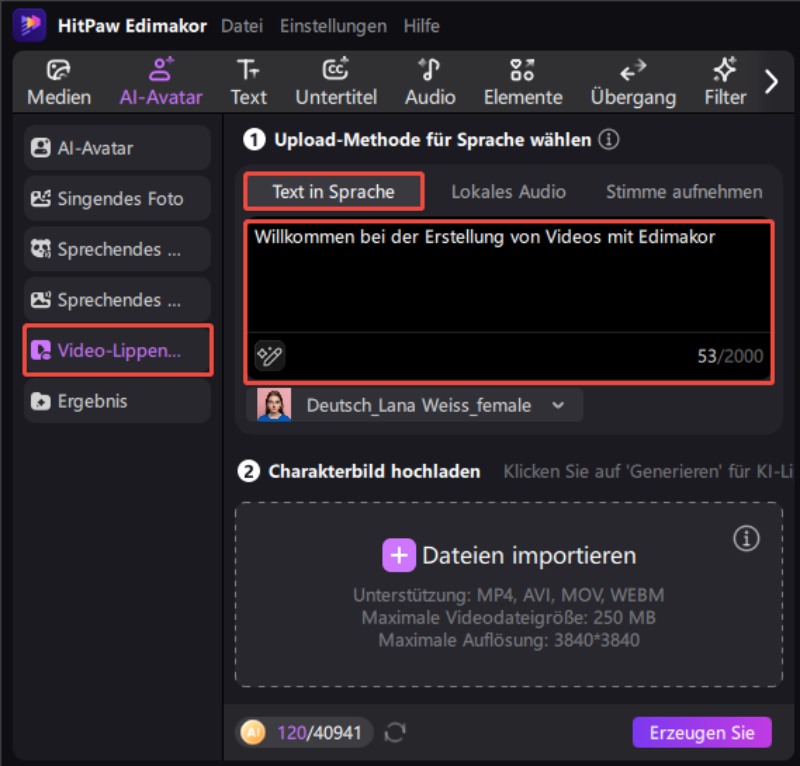This screenshot has height=766, width=800.
Task: Click the Erzeugen Sie button
Action: tap(702, 733)
